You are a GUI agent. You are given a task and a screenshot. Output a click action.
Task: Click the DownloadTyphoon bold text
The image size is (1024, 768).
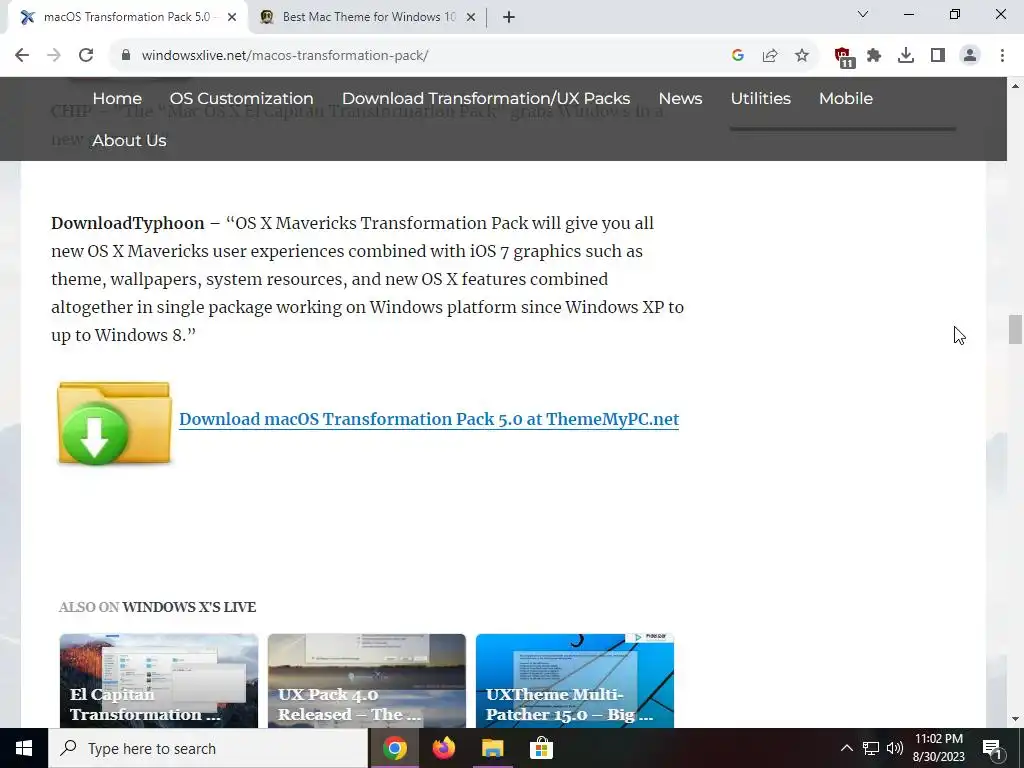pos(128,223)
